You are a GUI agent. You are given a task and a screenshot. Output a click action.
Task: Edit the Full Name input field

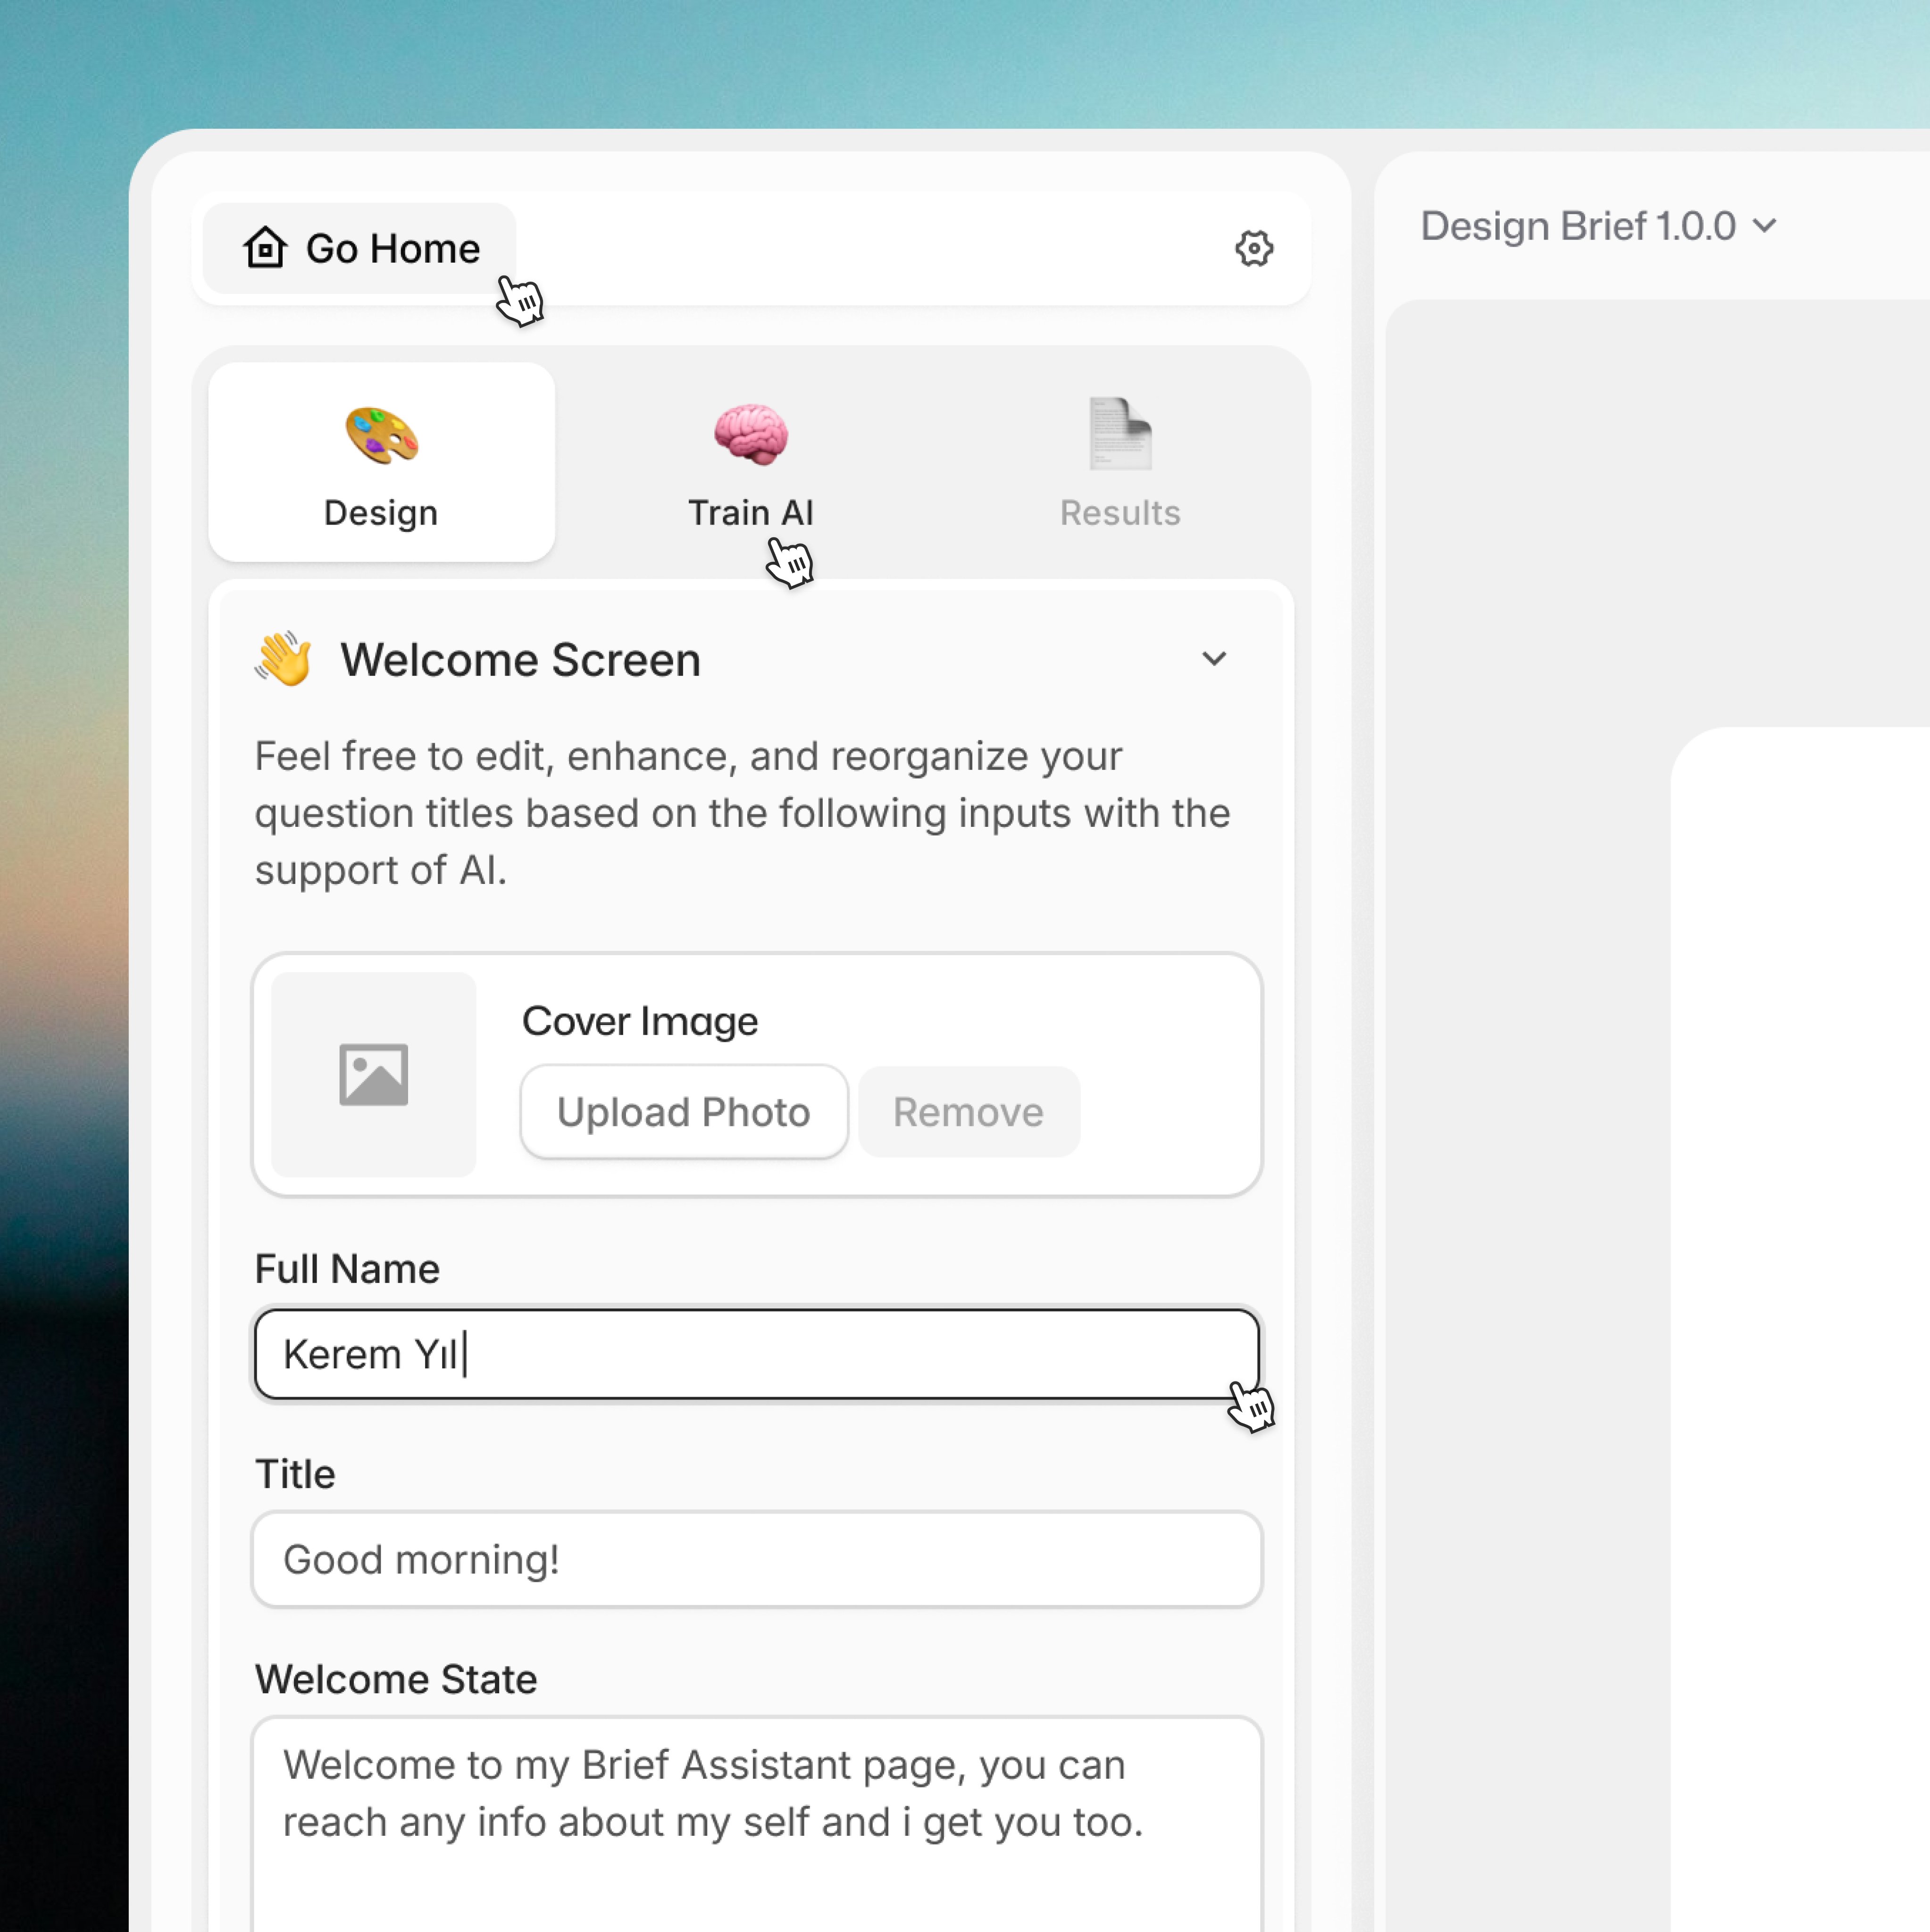tap(756, 1352)
